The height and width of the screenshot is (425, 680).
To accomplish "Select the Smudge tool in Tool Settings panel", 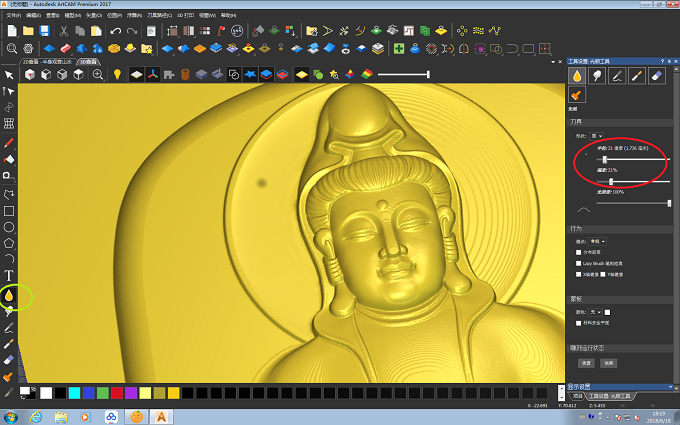I will tap(597, 76).
